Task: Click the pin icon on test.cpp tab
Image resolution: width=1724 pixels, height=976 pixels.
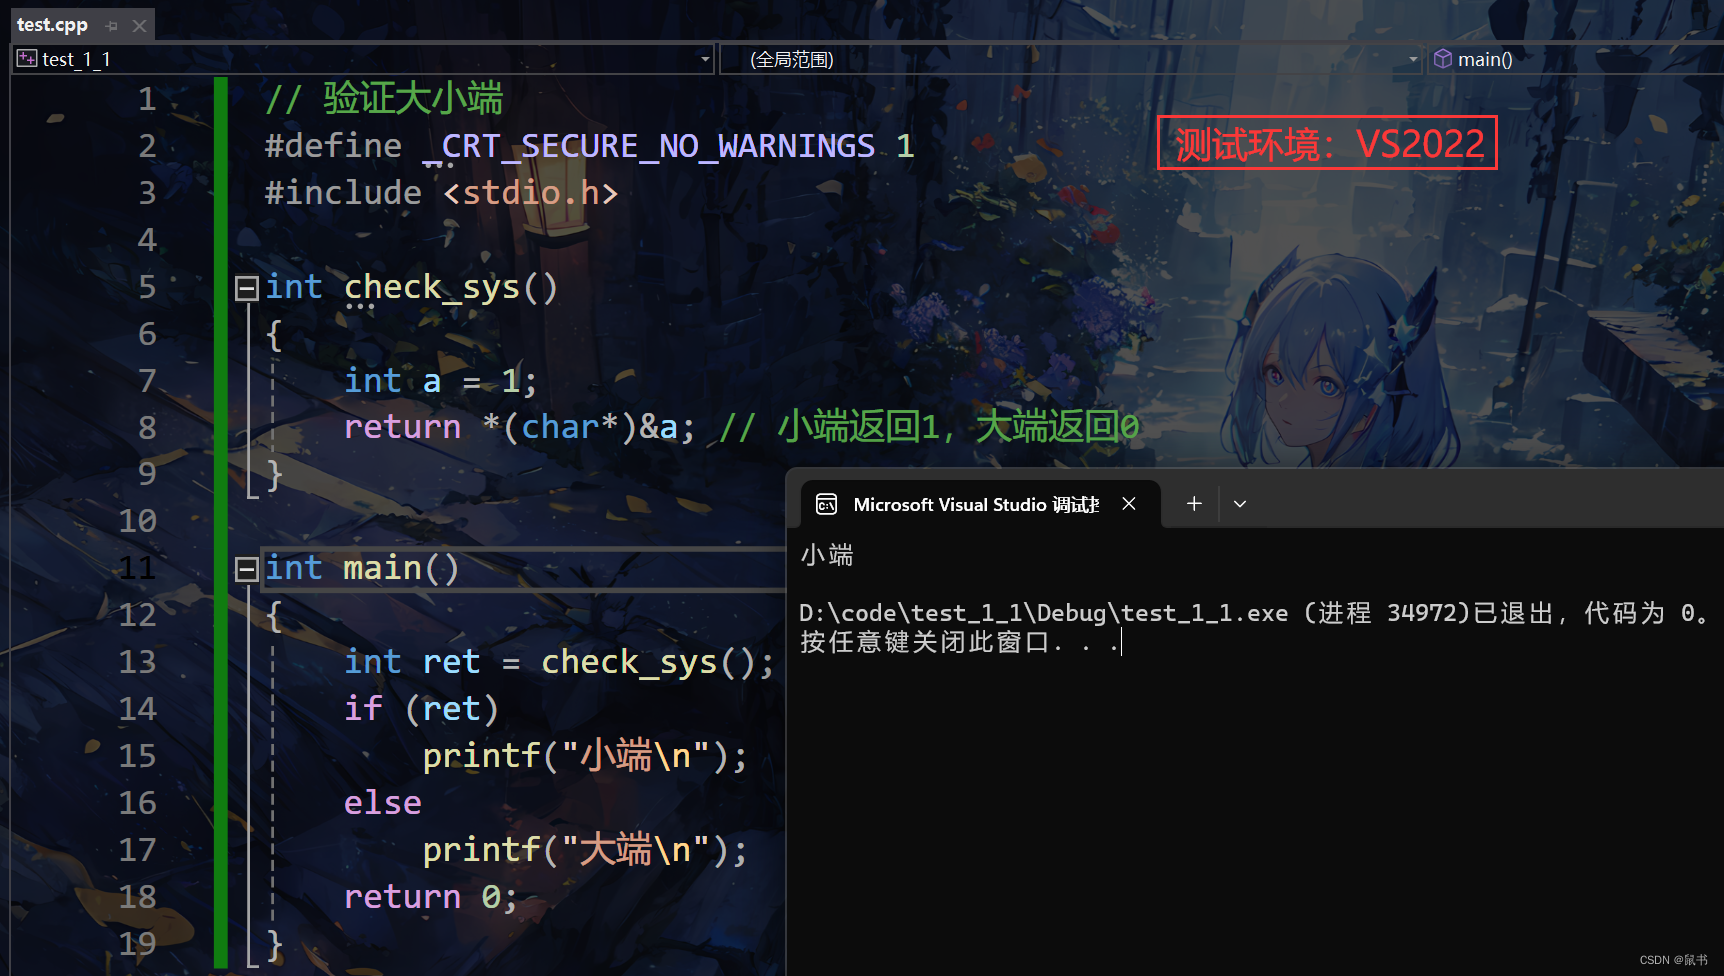Action: (112, 26)
